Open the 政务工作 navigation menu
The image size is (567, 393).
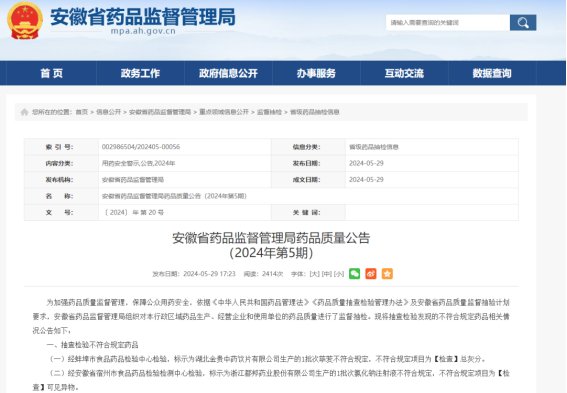(x=140, y=73)
